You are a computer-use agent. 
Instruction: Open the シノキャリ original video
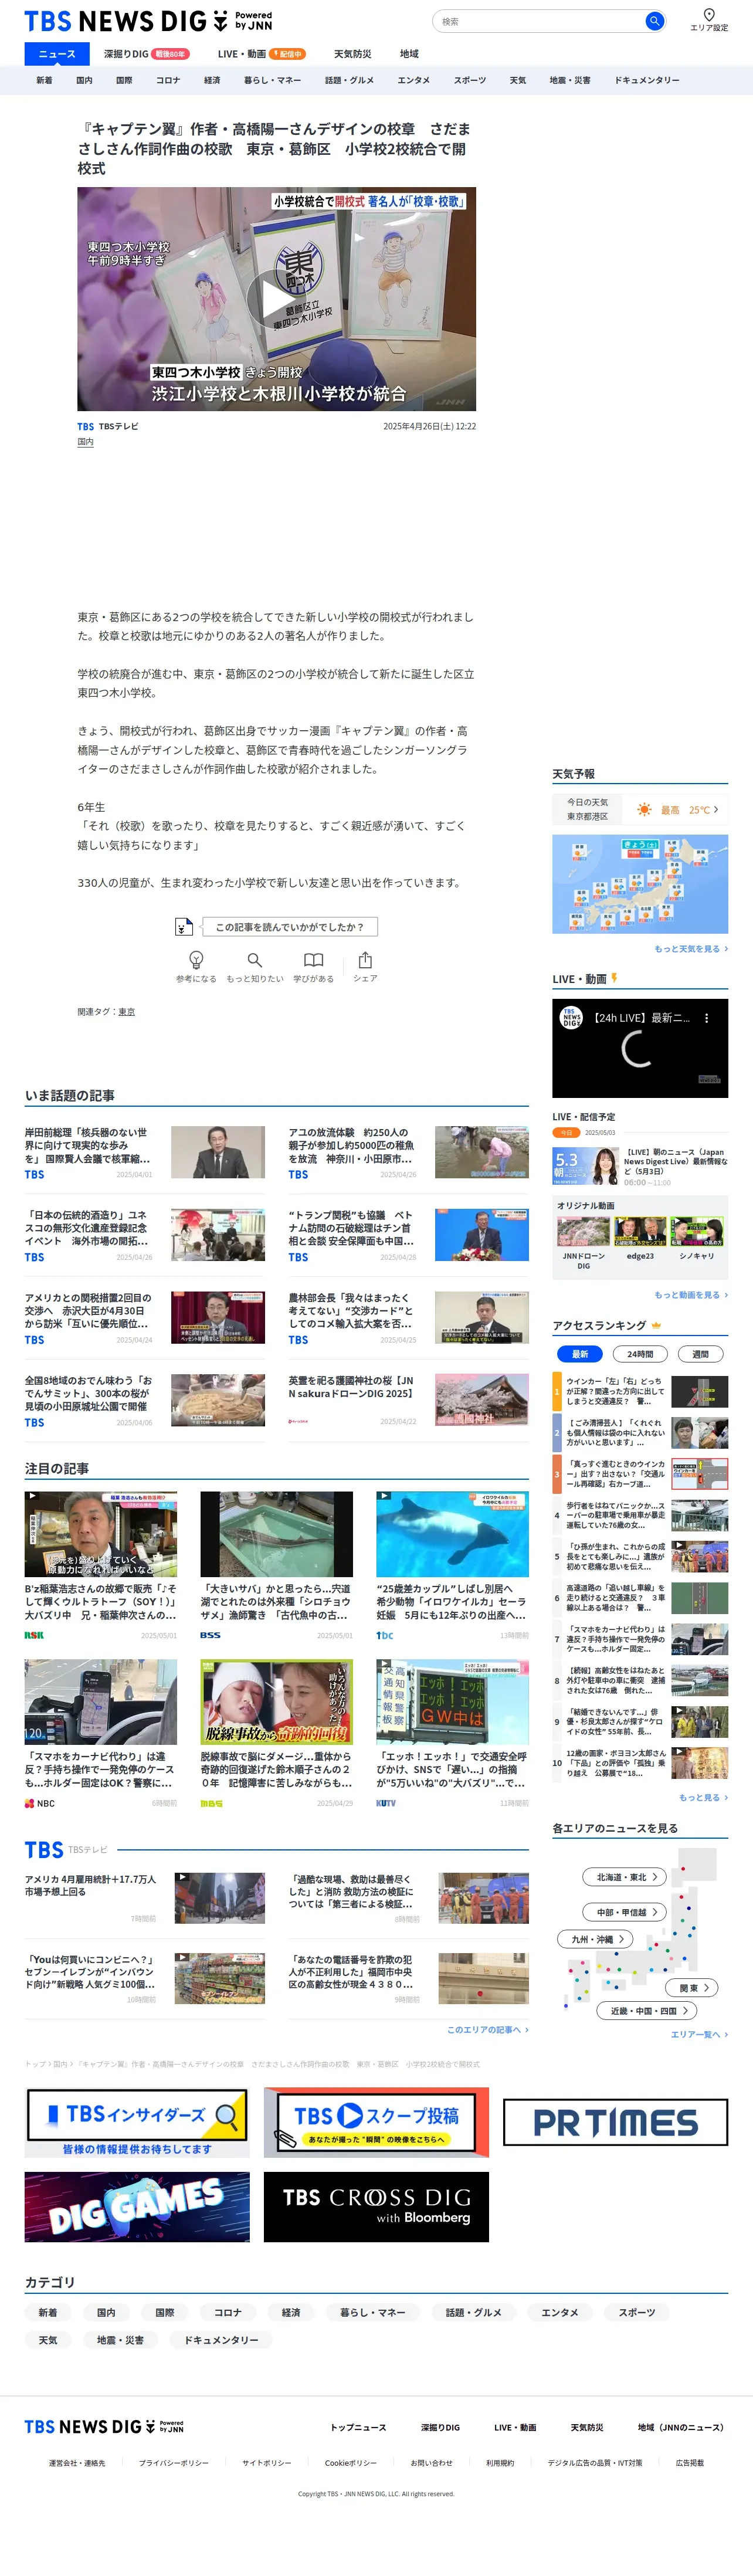[x=697, y=1239]
